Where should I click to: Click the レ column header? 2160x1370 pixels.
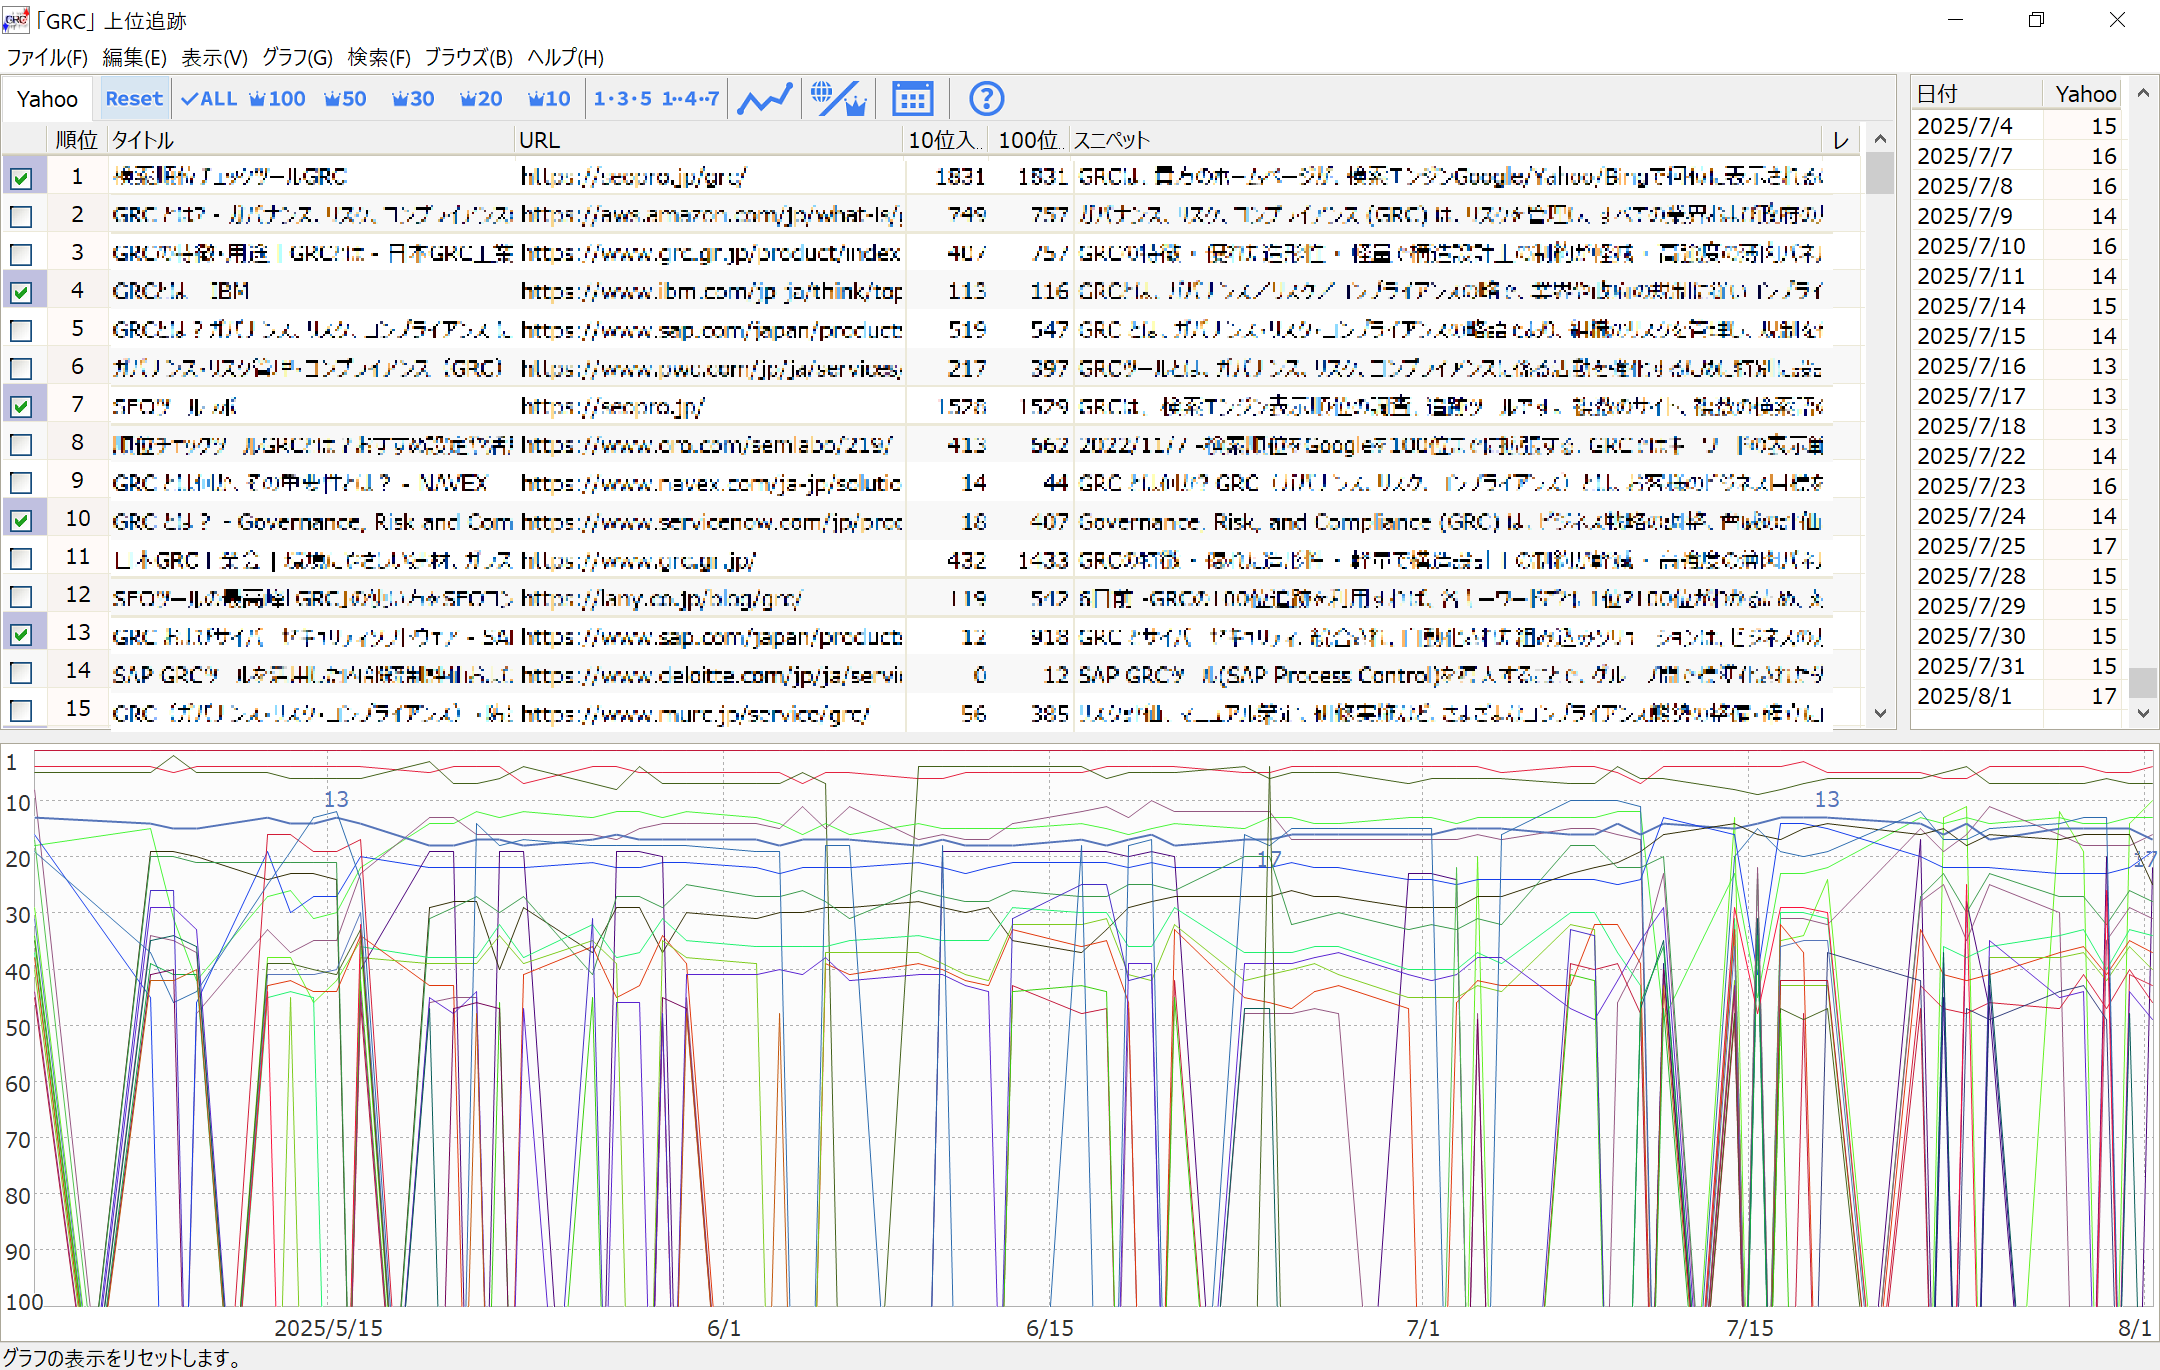click(x=1841, y=140)
